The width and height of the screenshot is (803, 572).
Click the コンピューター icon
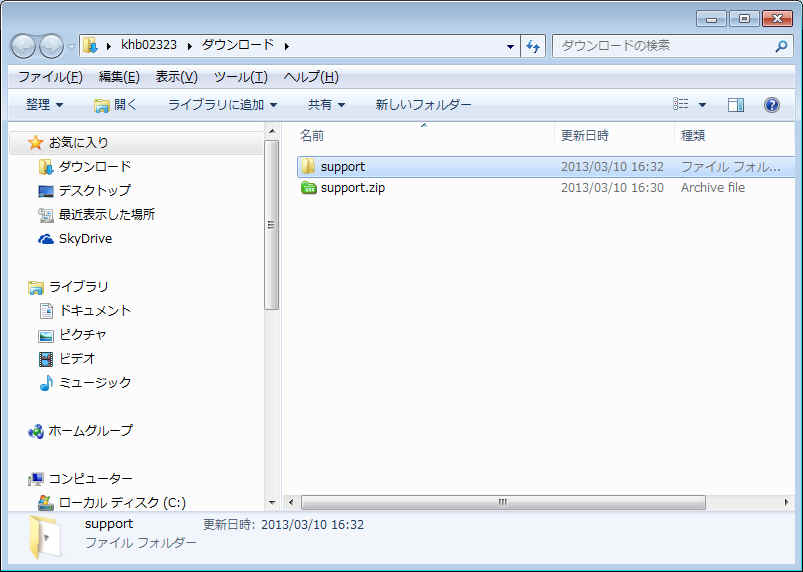35,479
